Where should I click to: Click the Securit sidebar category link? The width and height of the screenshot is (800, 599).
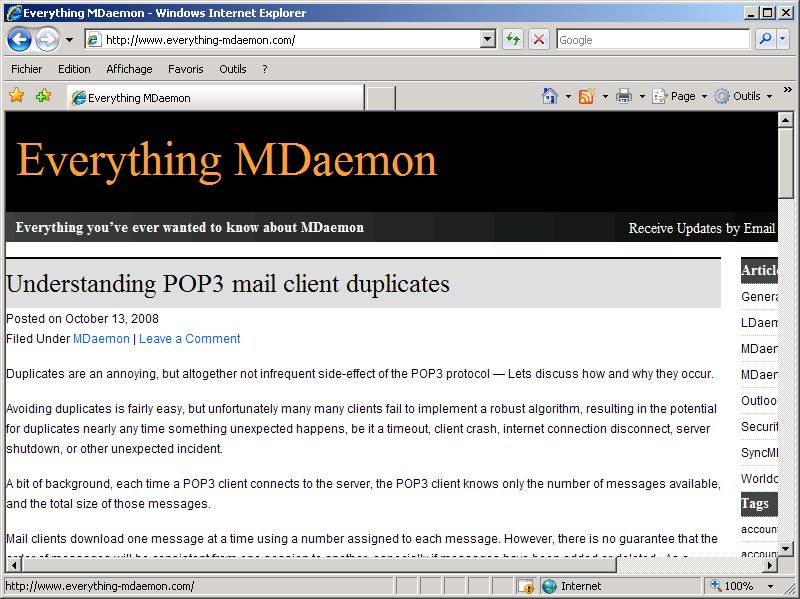click(759, 427)
